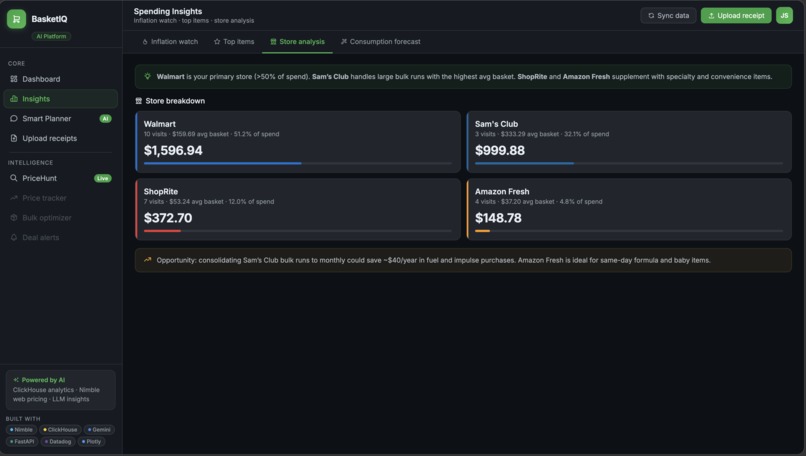Click Upload receipt button
The image size is (806, 456).
click(x=736, y=16)
